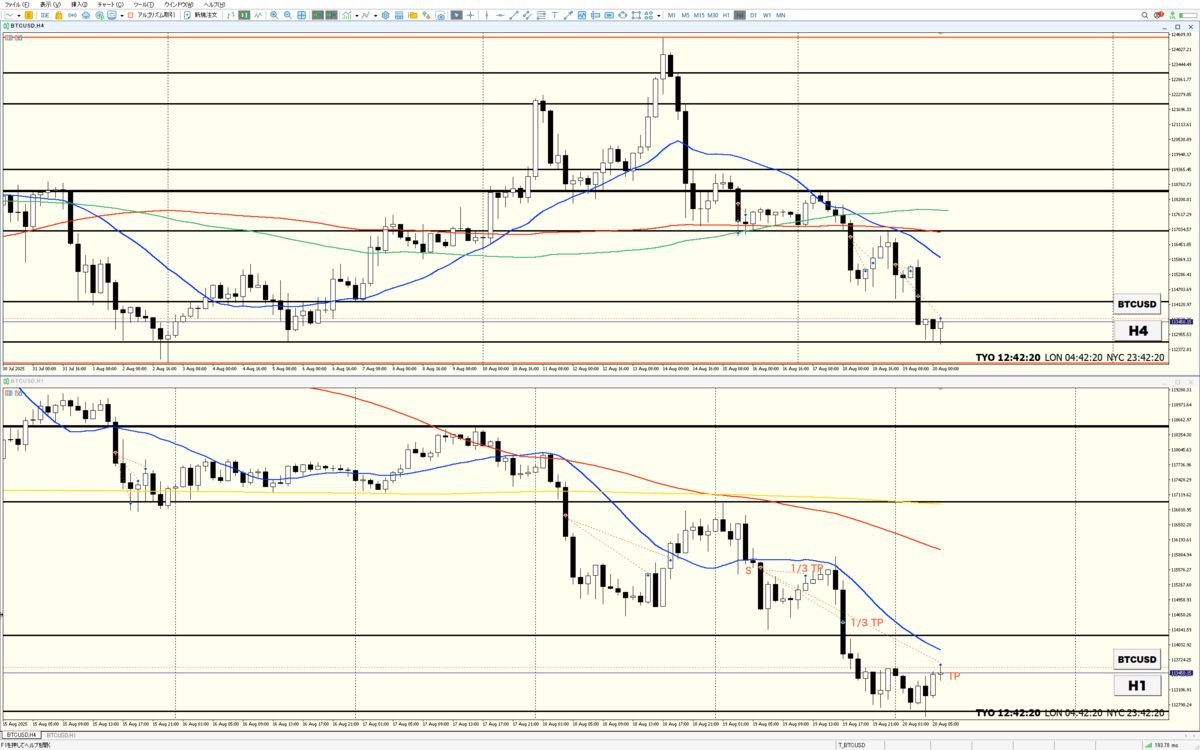Open the ウィンドウ (Window) menu
Screen dimensions: 1200x750
[178, 4]
